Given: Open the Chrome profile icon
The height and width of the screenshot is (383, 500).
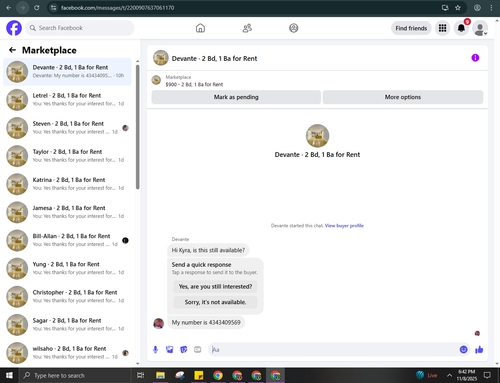Looking at the screenshot, I should [x=477, y=8].
